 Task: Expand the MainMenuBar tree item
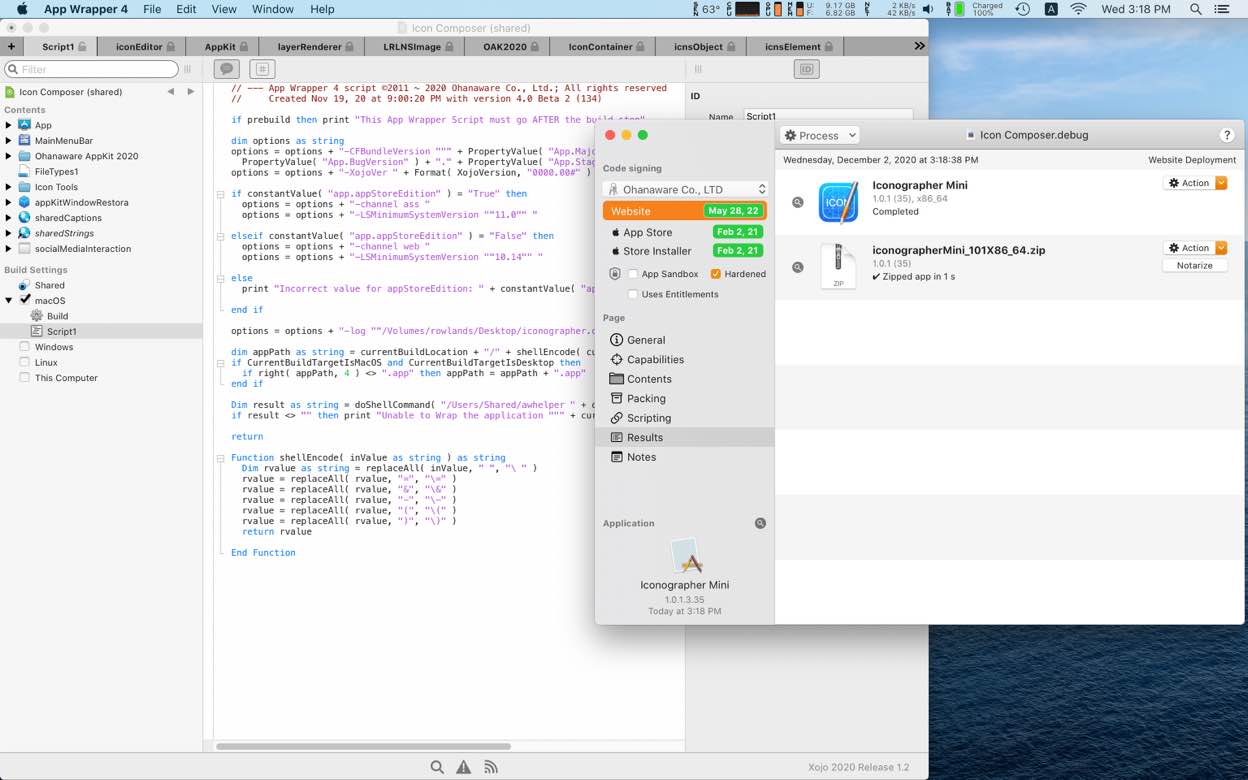pyautogui.click(x=9, y=141)
